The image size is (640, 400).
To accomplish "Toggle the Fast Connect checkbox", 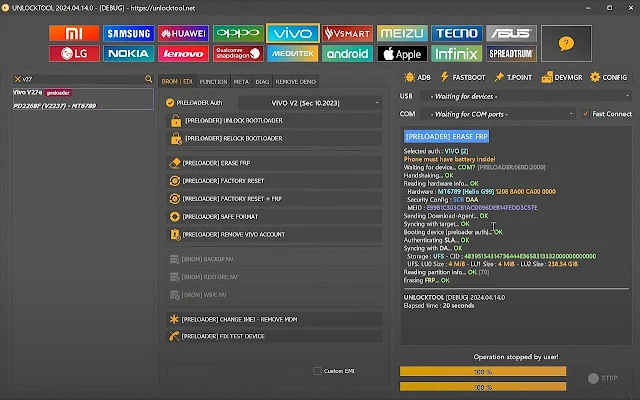I will point(586,113).
